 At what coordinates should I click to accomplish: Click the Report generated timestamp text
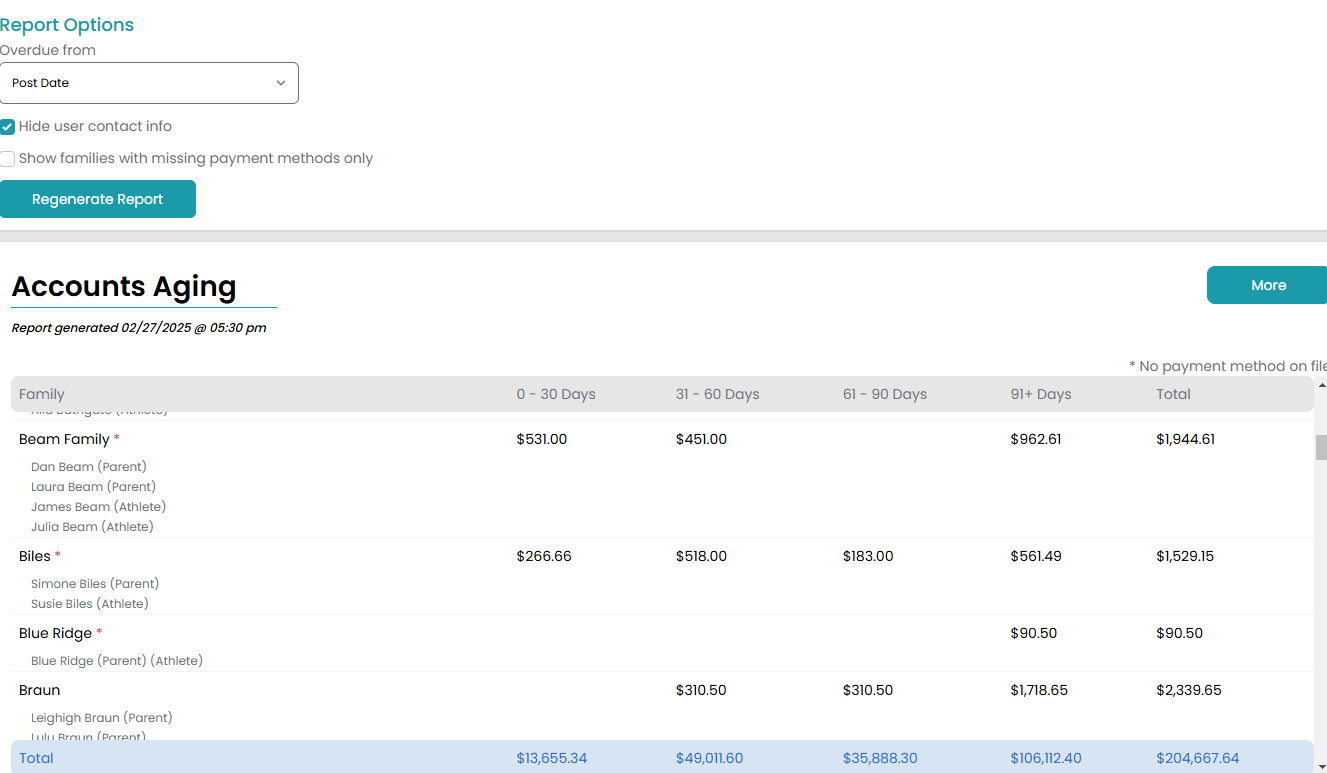coord(139,328)
